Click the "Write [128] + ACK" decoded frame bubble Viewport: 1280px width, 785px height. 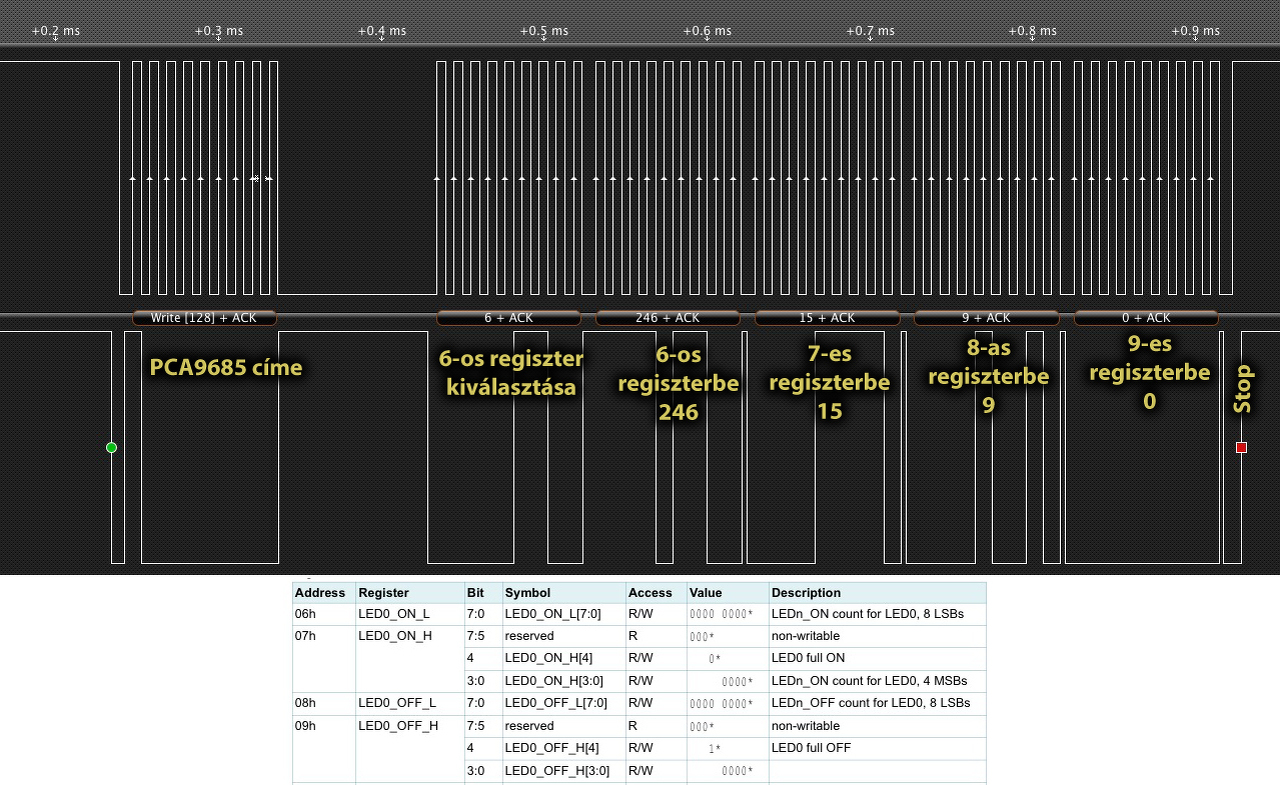(x=204, y=318)
